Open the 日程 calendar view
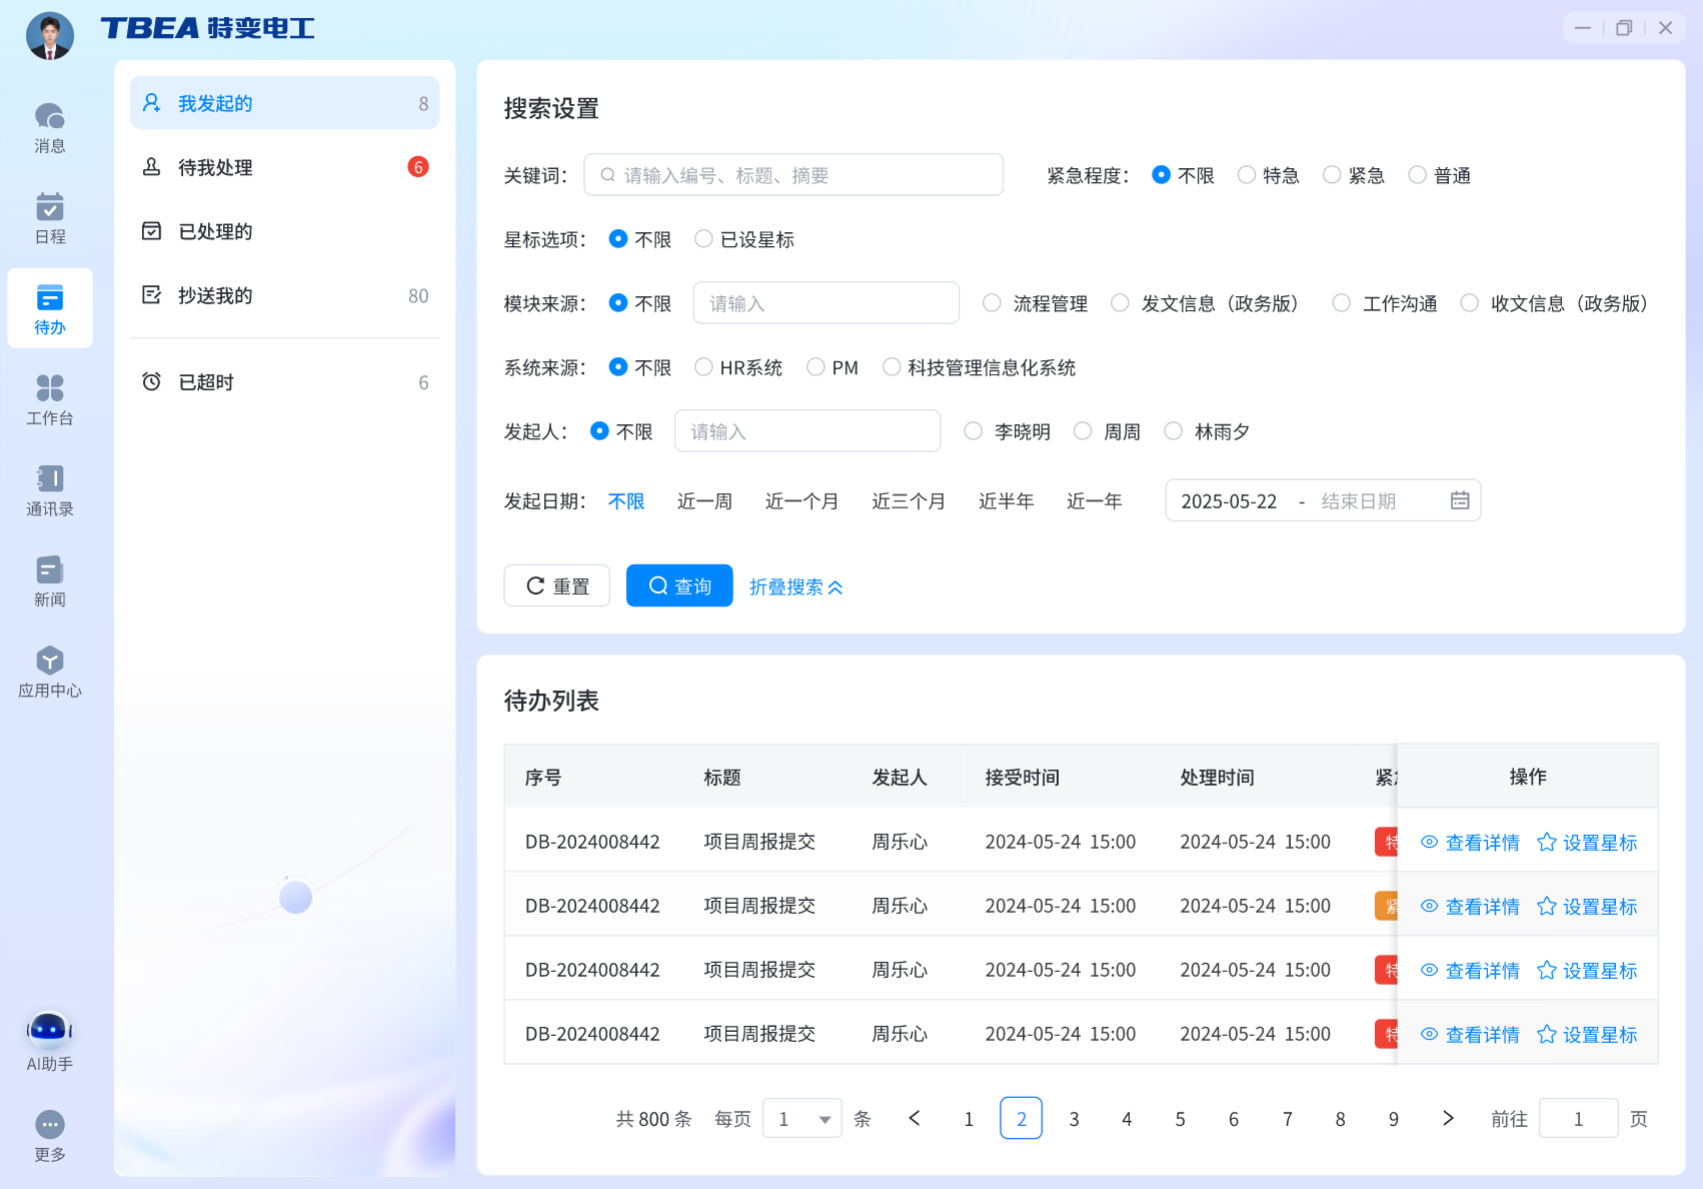 [x=49, y=215]
